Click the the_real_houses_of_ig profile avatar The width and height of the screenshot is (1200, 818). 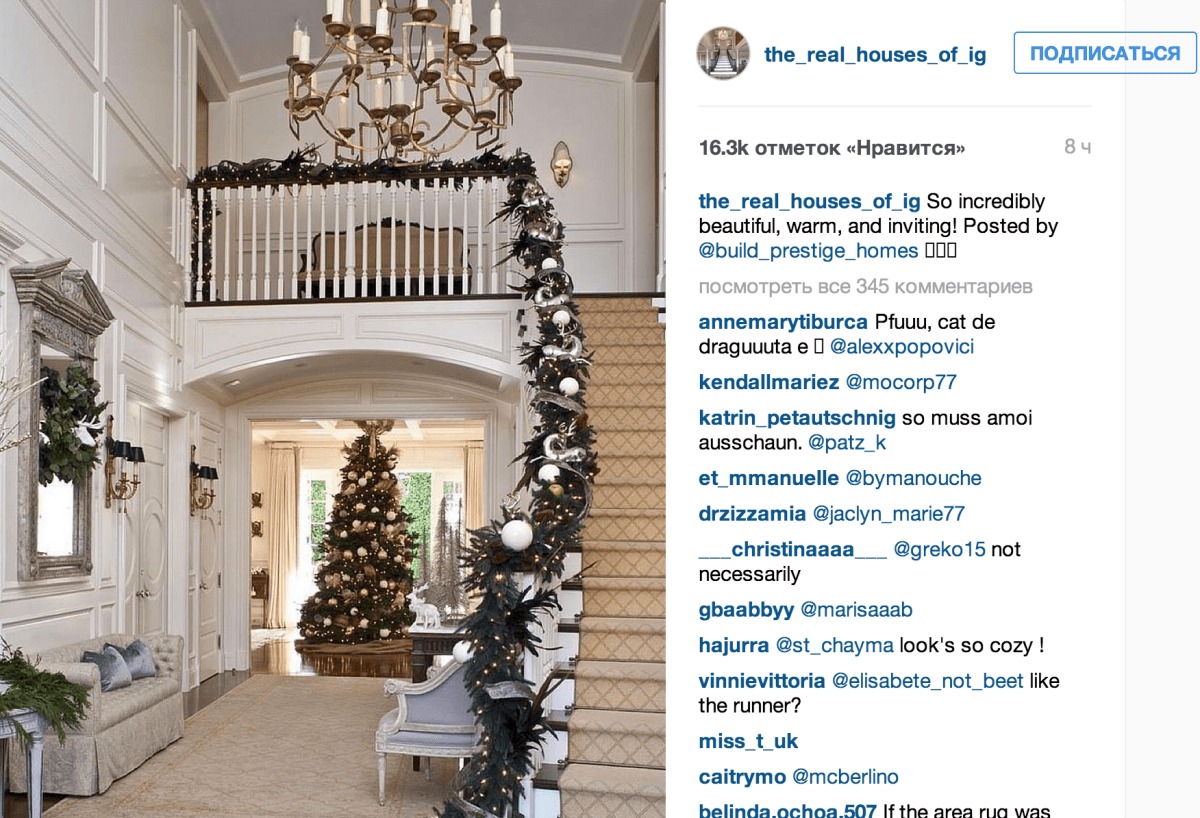[x=723, y=53]
